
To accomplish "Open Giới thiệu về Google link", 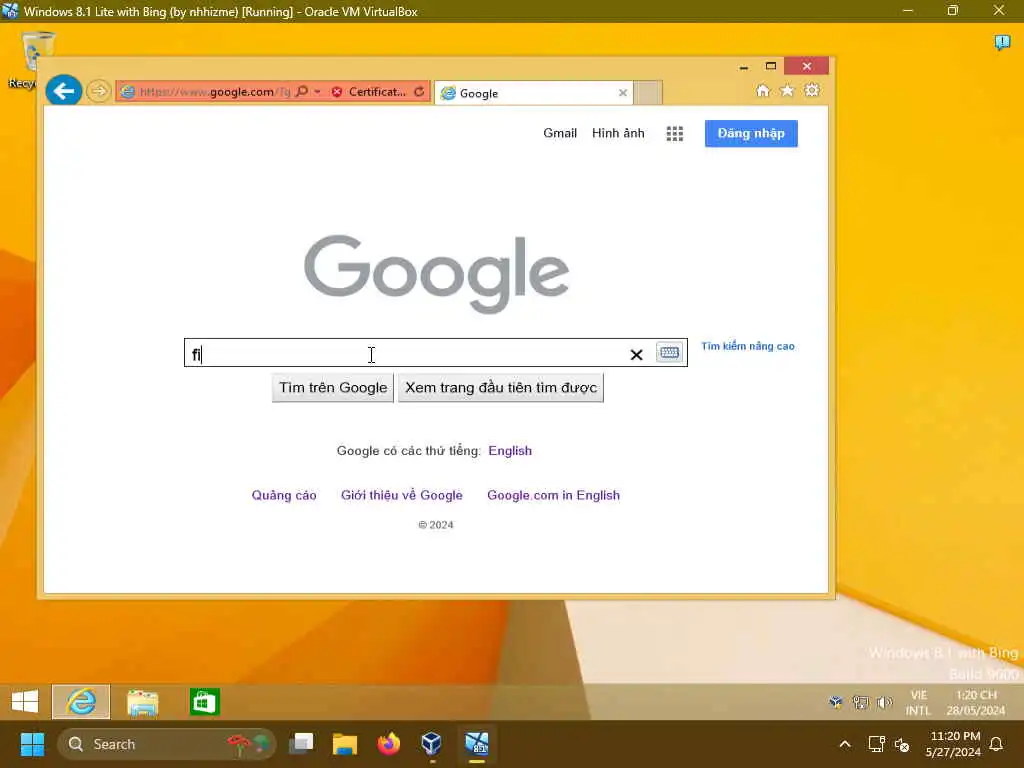I will (x=402, y=495).
